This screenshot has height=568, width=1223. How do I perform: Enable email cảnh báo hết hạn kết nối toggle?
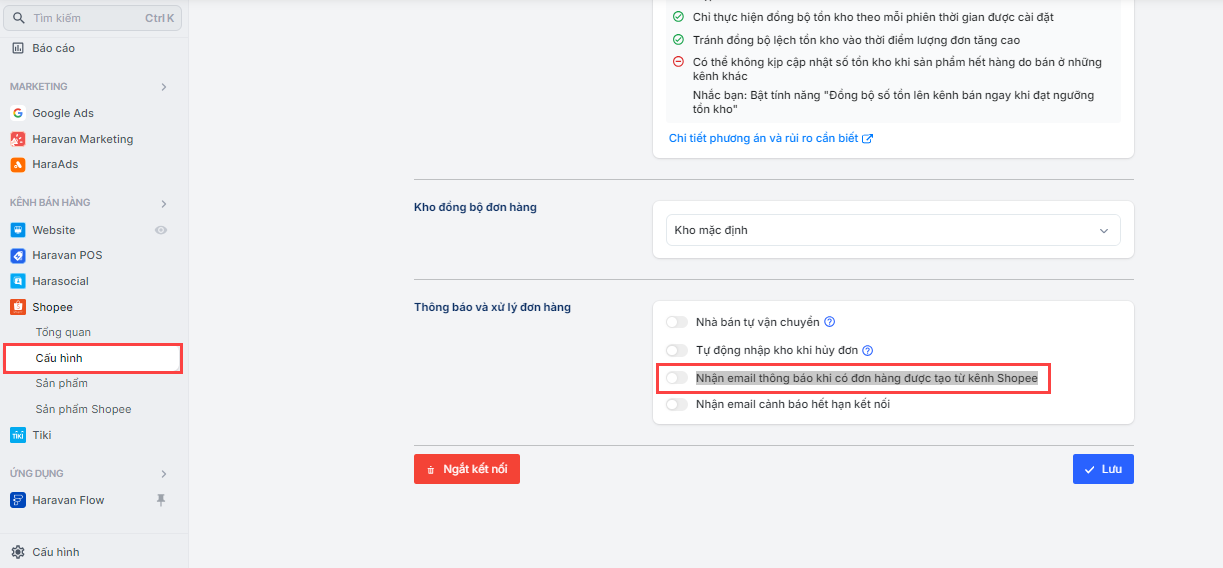pyautogui.click(x=677, y=404)
